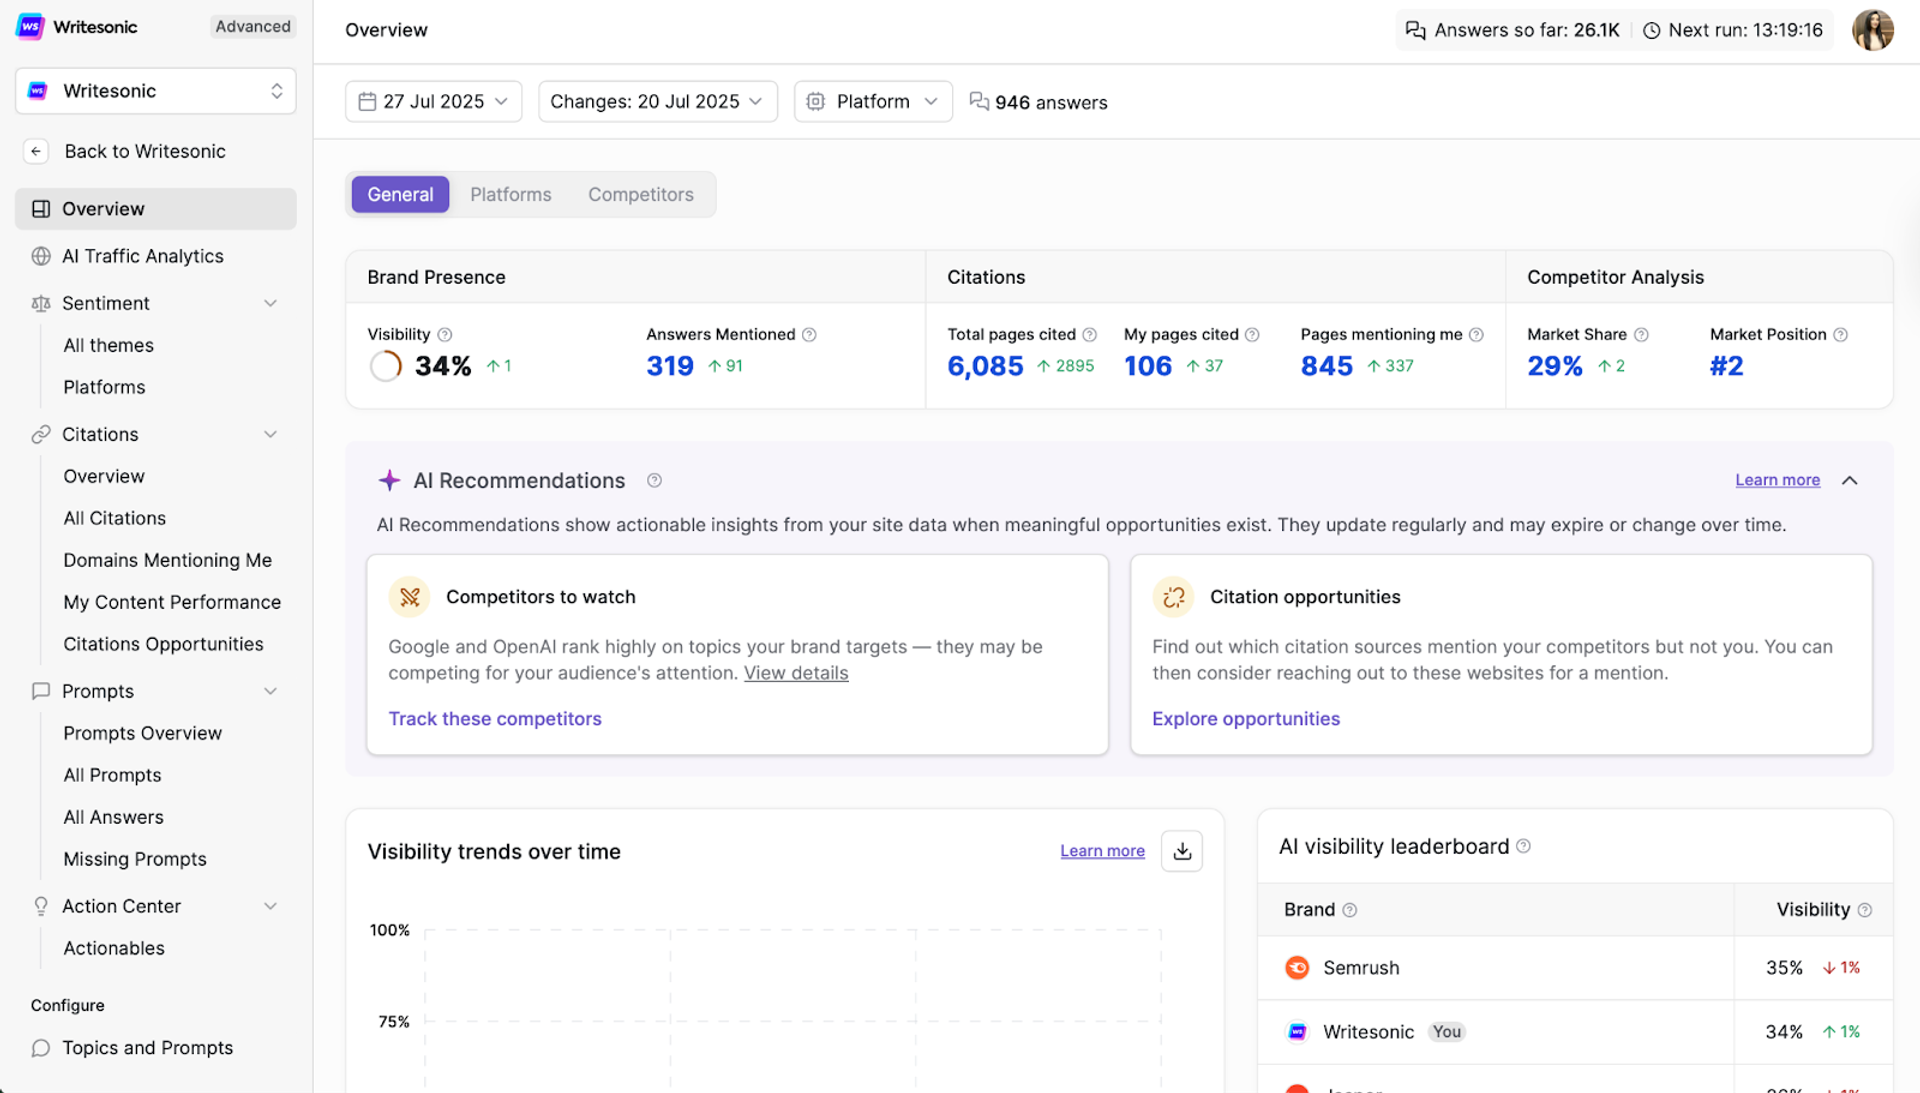The height and width of the screenshot is (1093, 1920).
Task: Open the 27 Jul 2025 date dropdown
Action: click(434, 102)
